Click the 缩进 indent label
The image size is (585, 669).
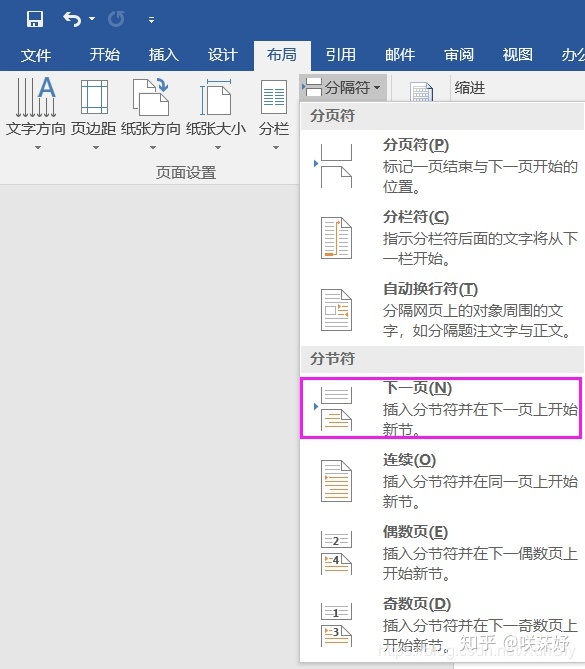pyautogui.click(x=470, y=88)
